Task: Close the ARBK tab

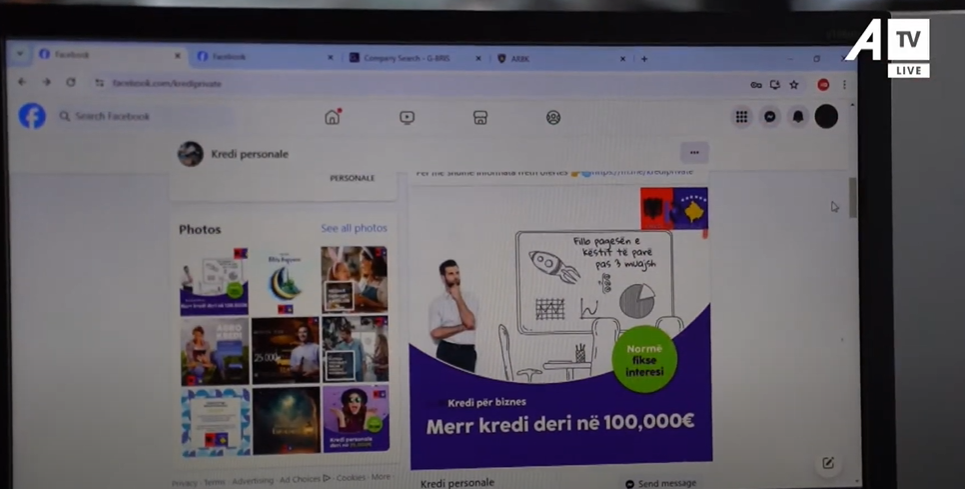Action: (622, 59)
